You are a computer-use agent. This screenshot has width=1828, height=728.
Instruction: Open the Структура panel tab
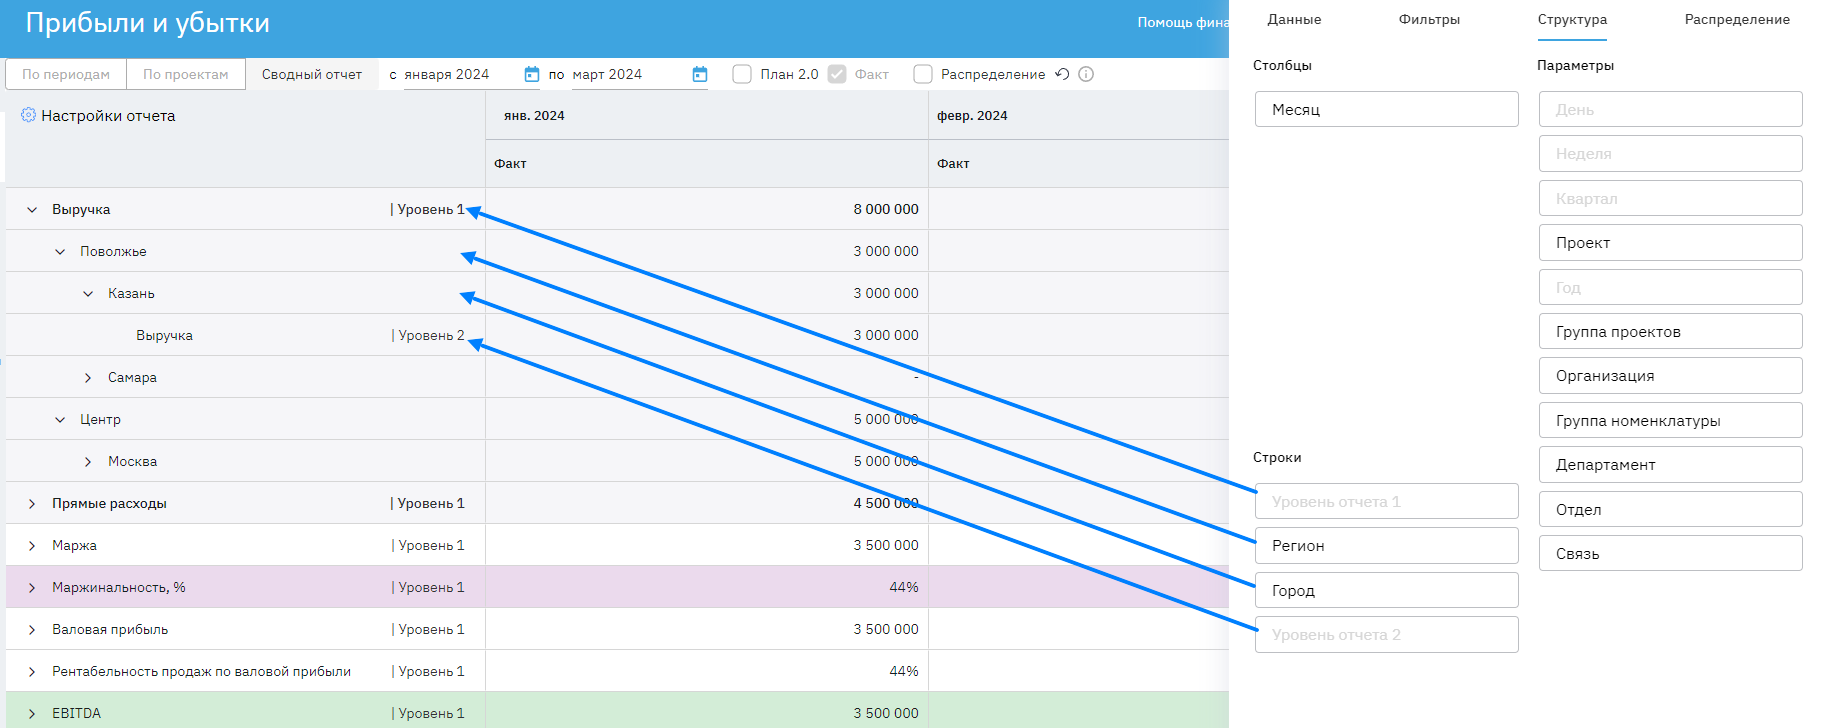(1572, 19)
